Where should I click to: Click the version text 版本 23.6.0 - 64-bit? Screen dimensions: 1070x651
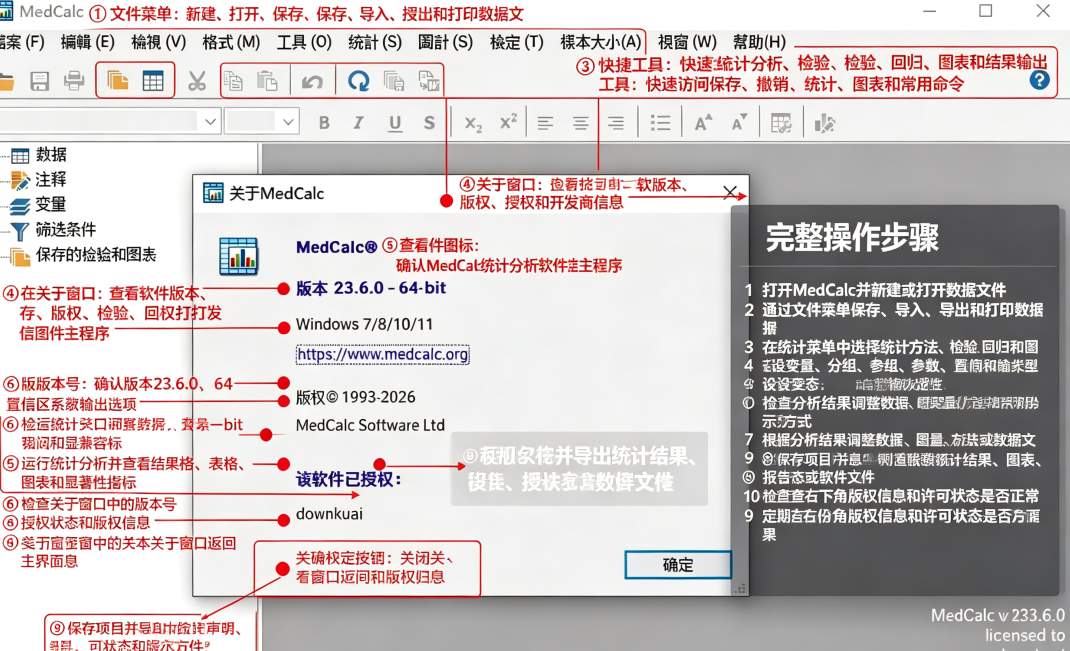click(371, 289)
